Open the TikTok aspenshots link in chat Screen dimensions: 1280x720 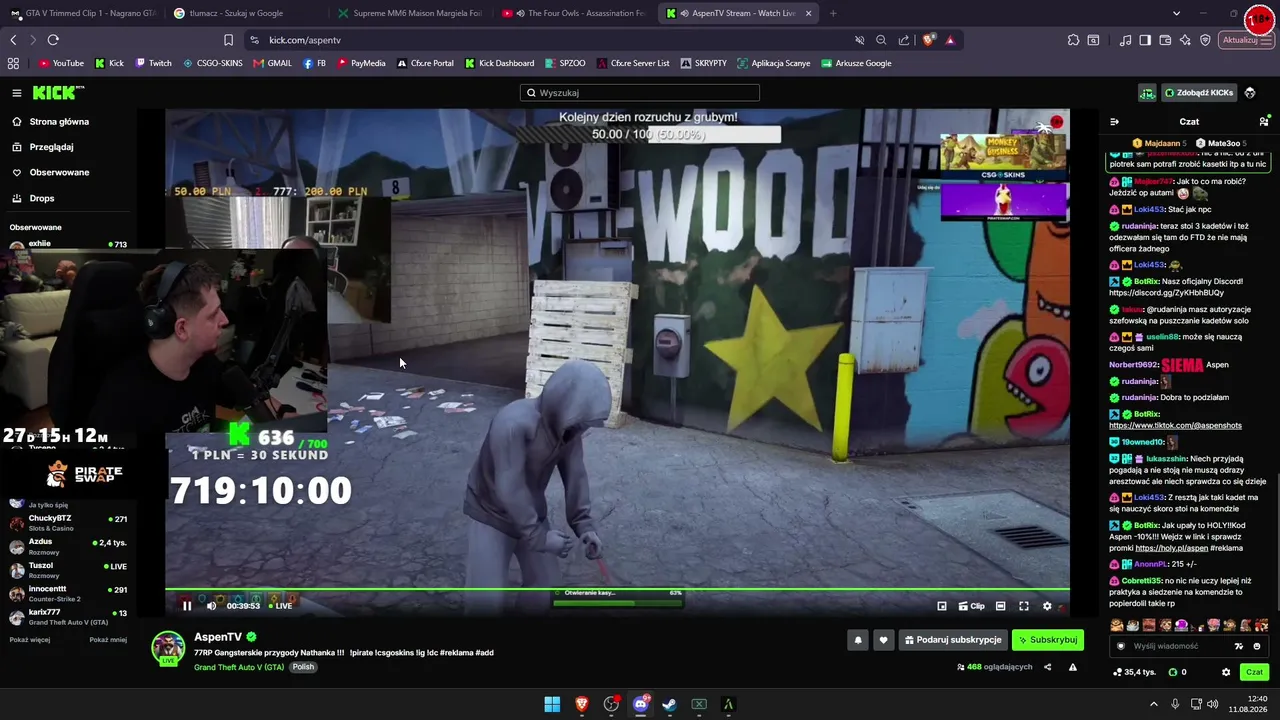pos(1175,426)
